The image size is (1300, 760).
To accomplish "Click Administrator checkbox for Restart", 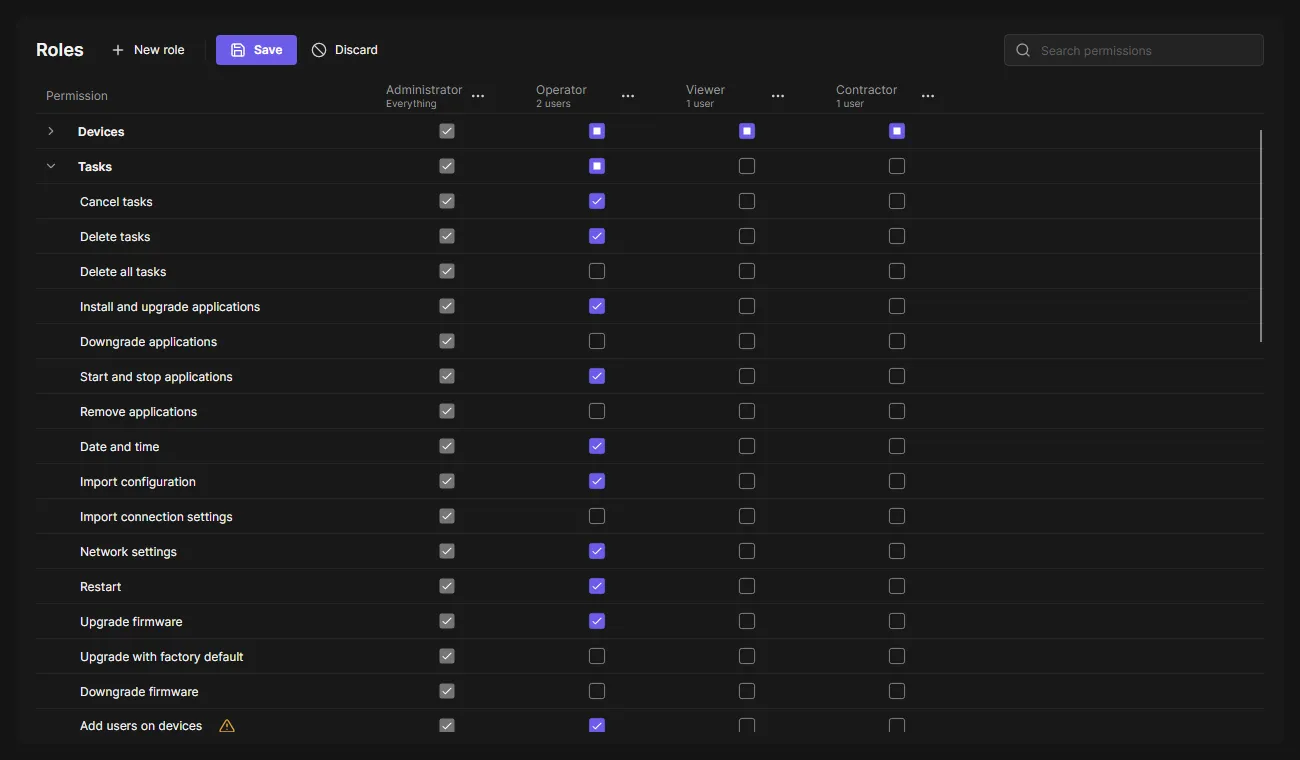I will (447, 586).
